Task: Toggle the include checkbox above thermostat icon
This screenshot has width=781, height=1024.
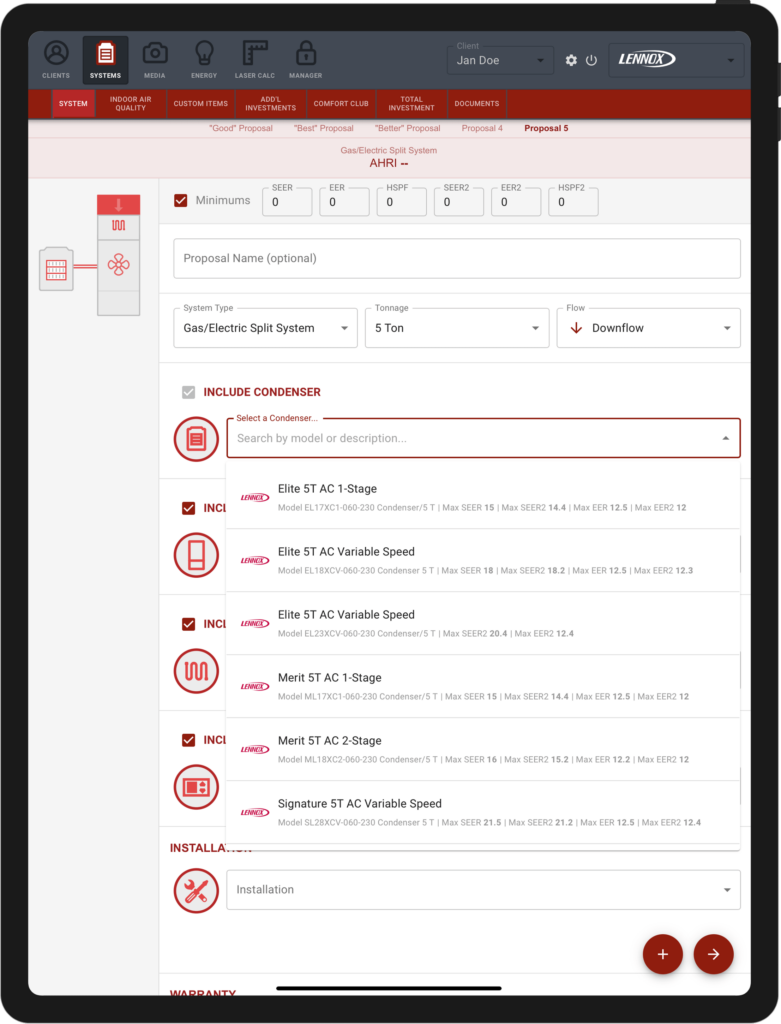Action: 189,740
